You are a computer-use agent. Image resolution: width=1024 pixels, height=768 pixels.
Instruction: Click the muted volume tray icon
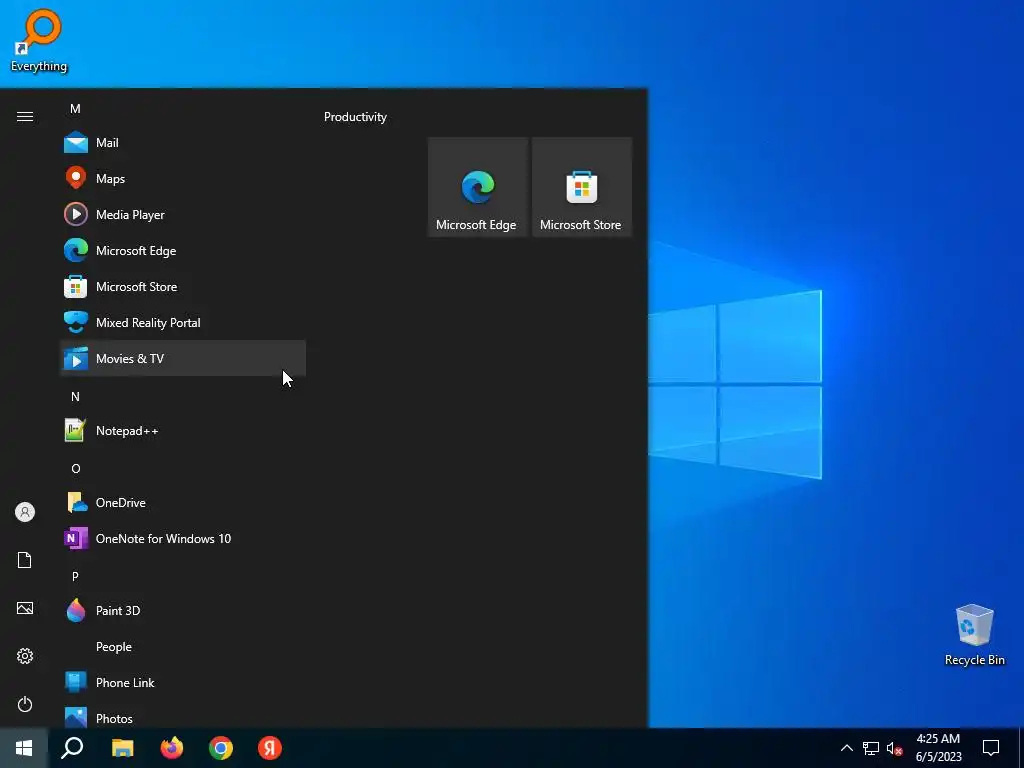895,748
